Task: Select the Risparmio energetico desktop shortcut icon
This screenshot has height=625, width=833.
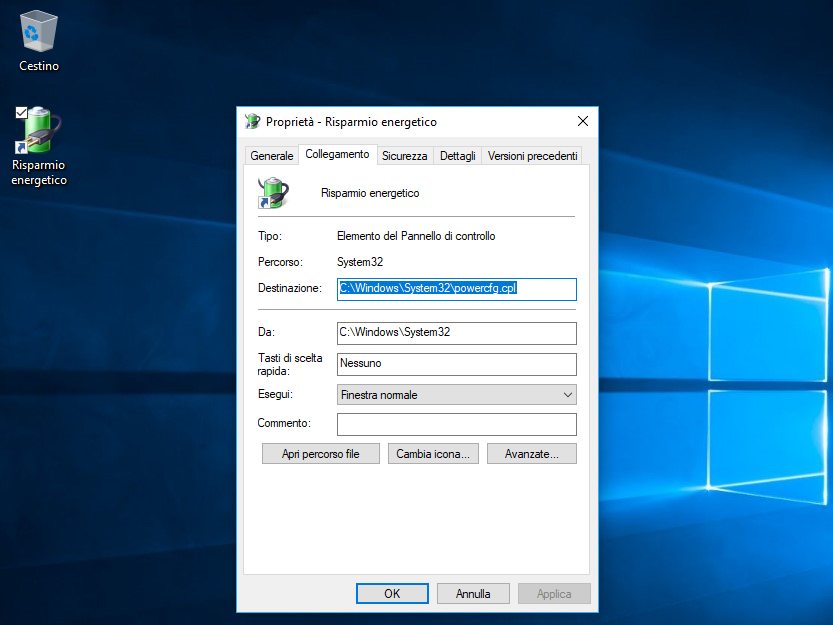Action: pos(39,131)
